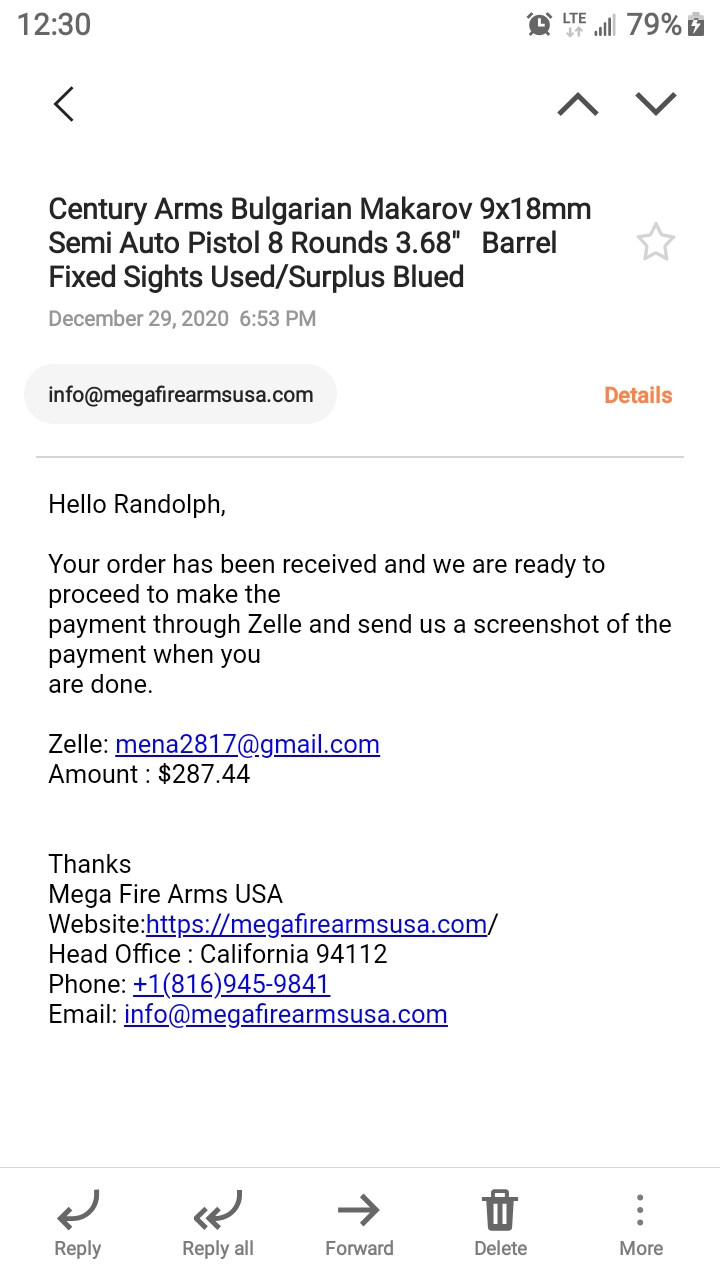This screenshot has width=720, height=1280.
Task: Delete this email with trash icon
Action: point(500,1224)
